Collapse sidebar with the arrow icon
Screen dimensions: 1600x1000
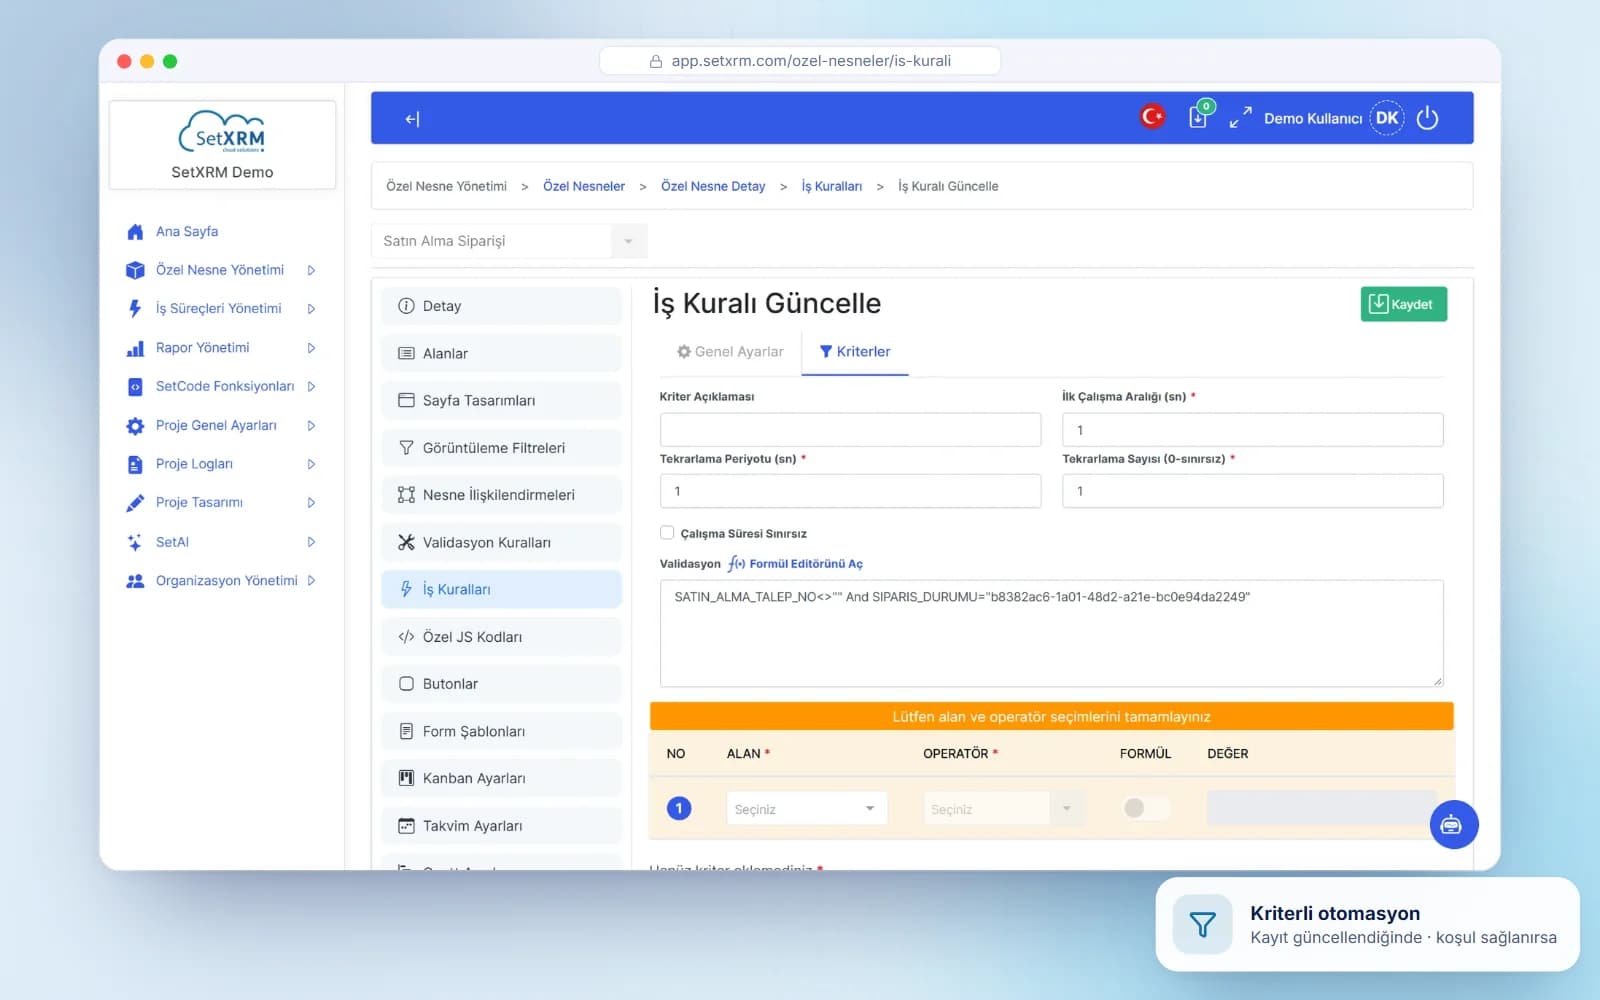coord(412,119)
